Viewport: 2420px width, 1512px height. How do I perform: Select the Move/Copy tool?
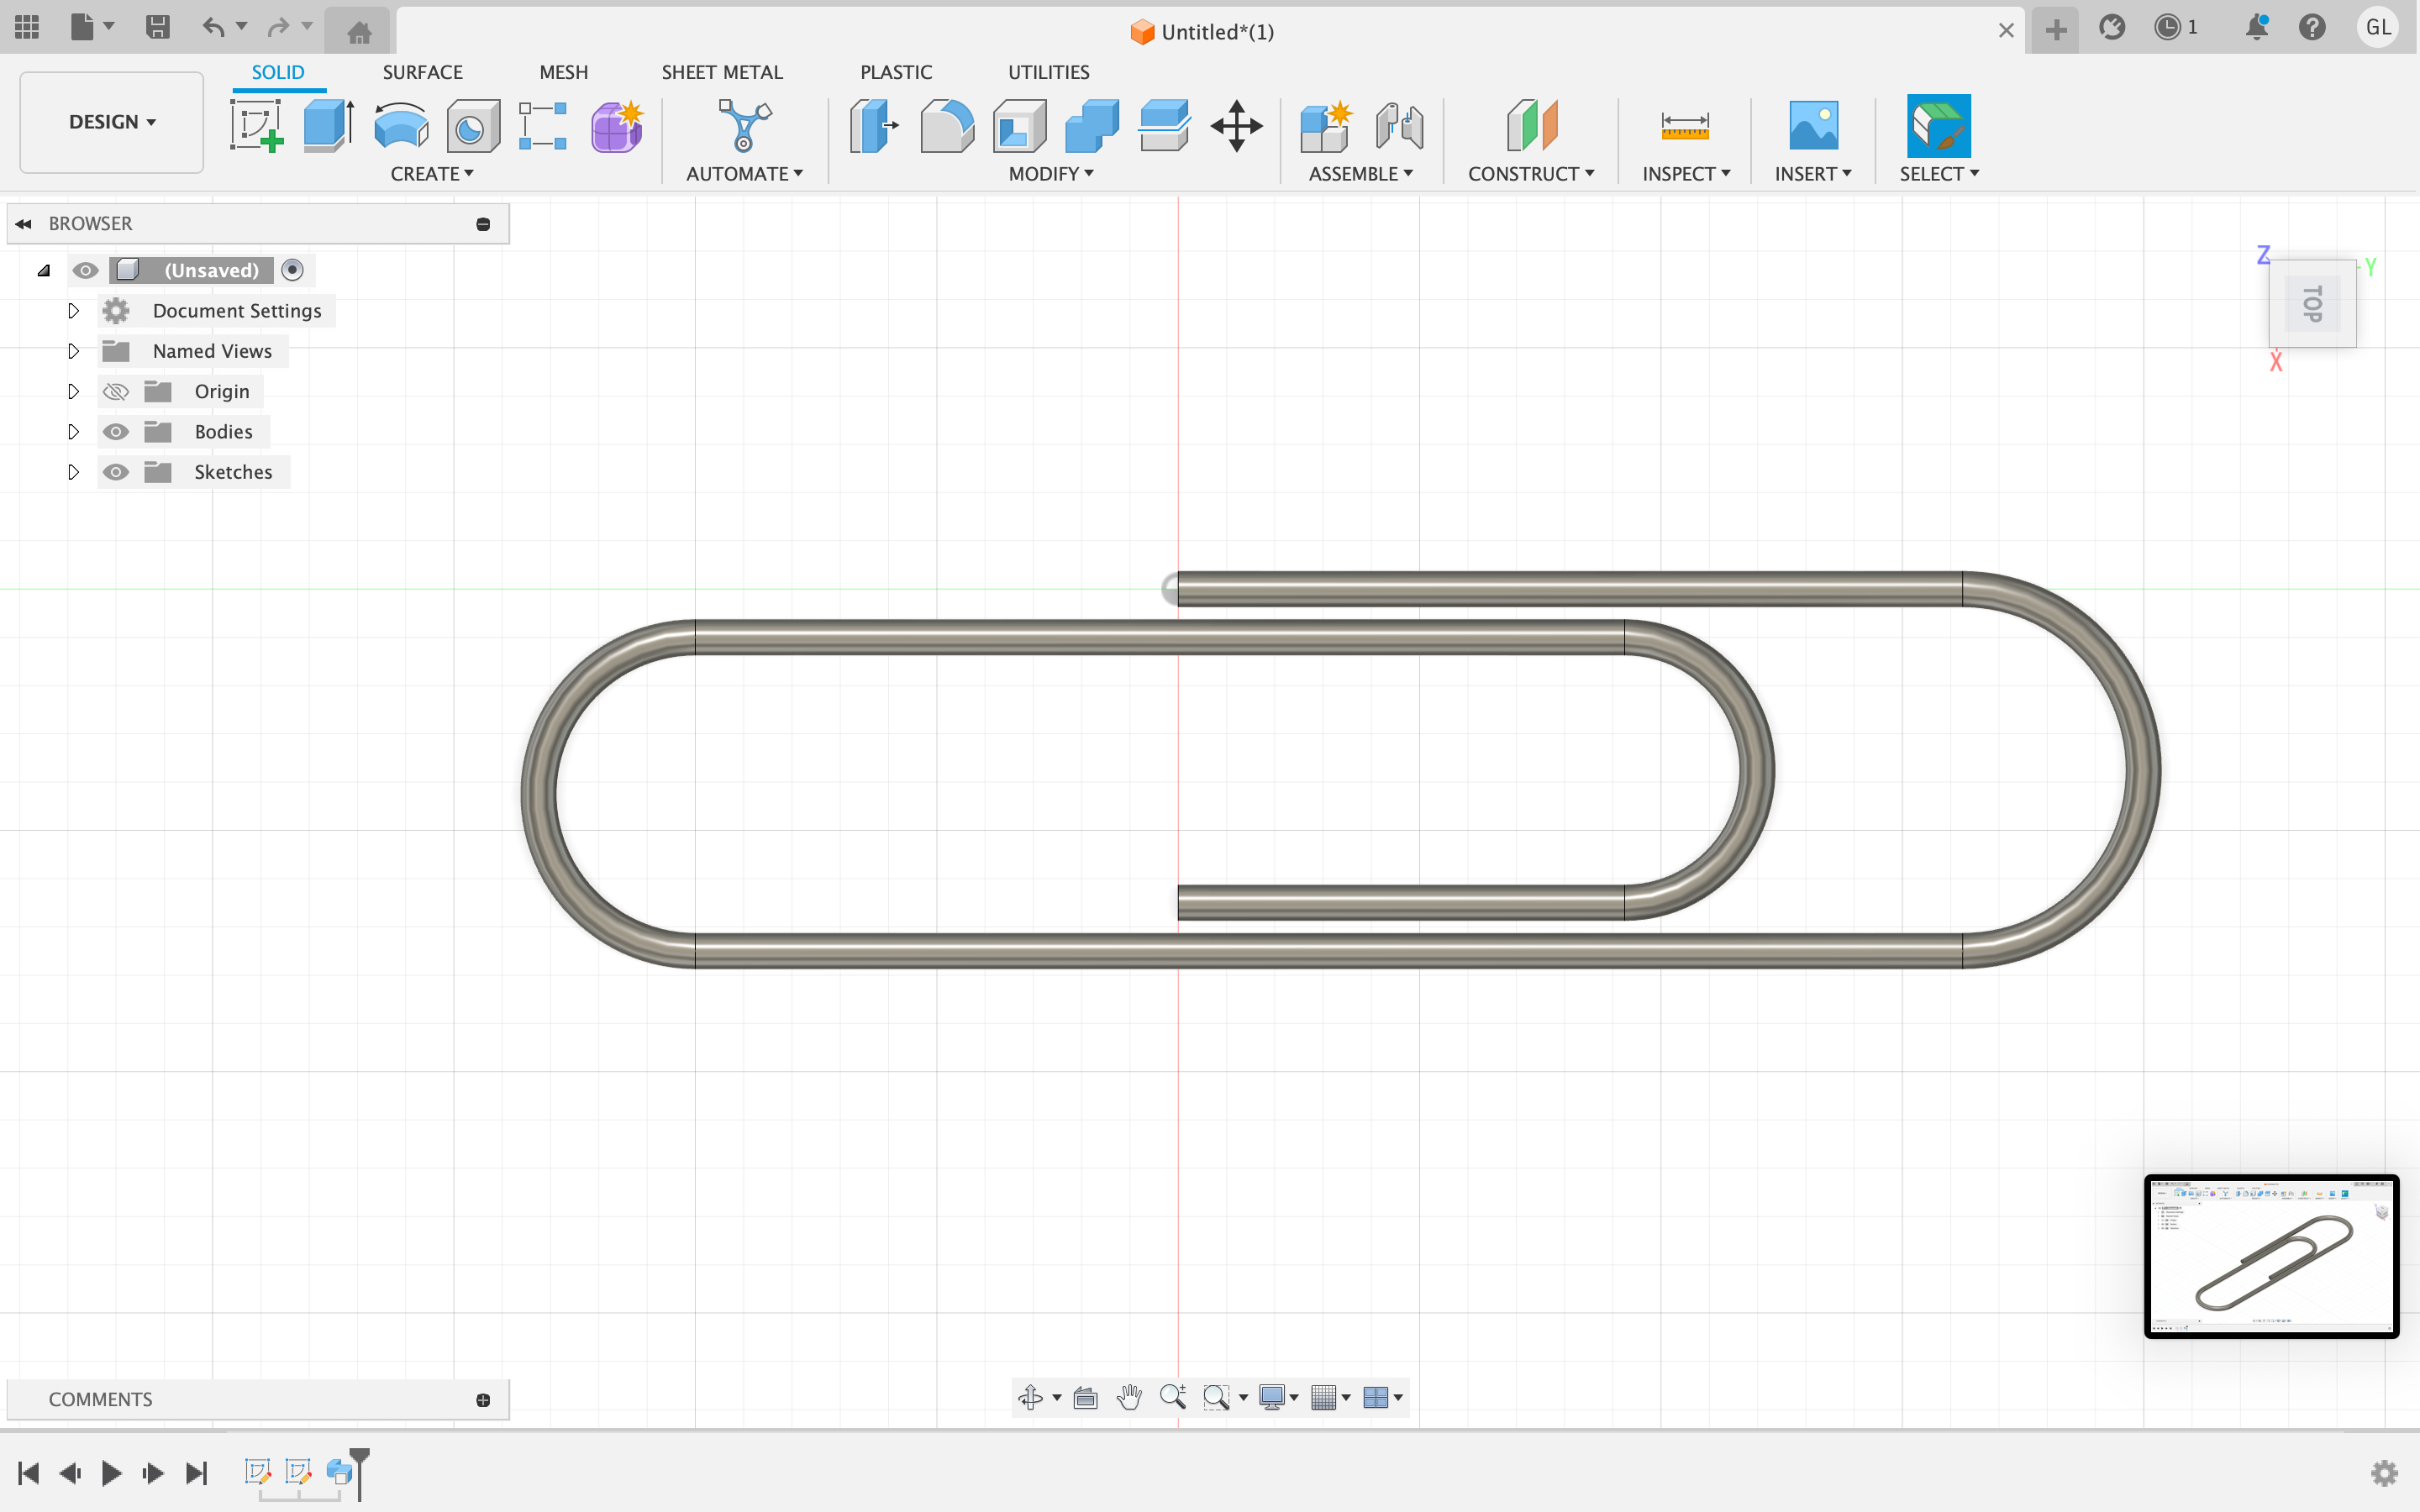[x=1236, y=126]
